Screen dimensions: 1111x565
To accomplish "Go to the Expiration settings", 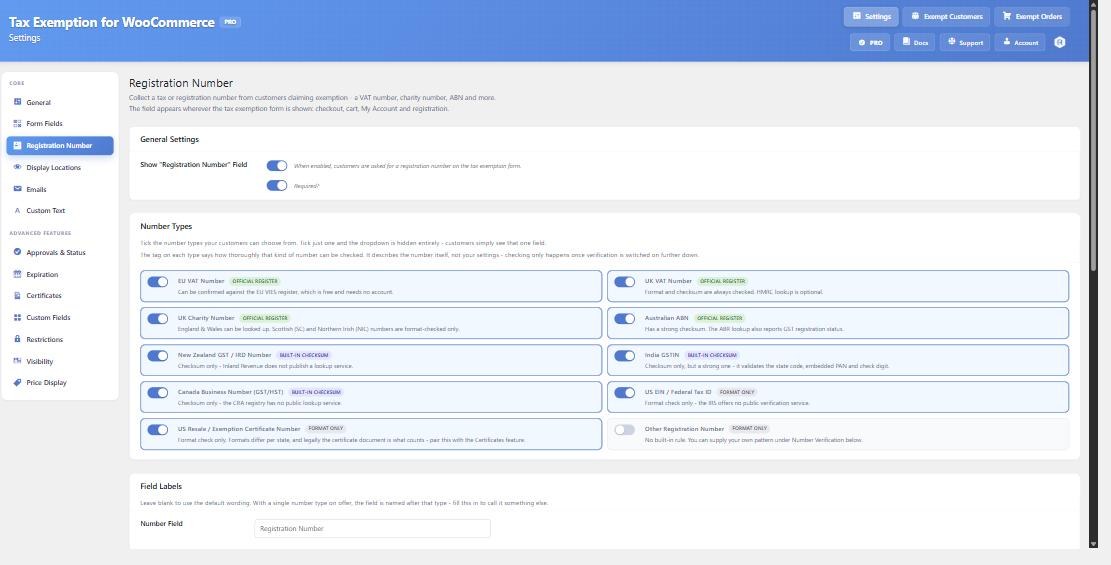I will 60,274.
